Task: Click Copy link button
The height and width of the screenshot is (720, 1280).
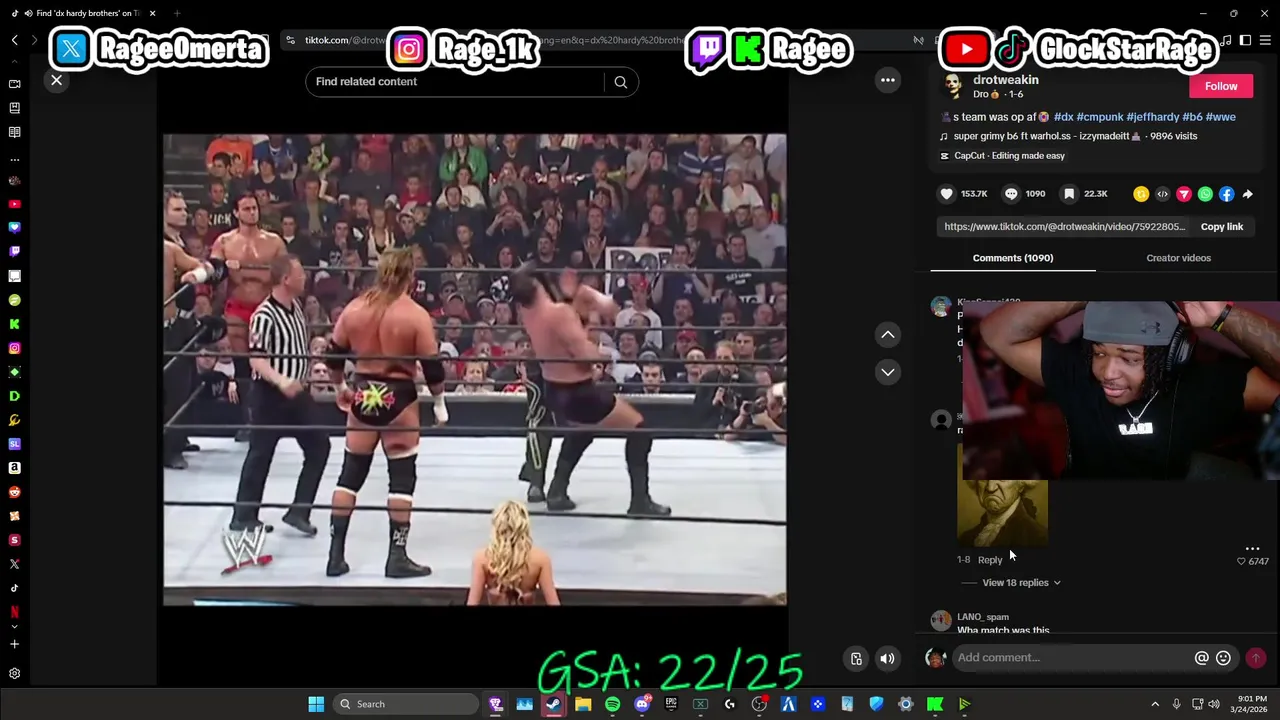Action: (x=1221, y=227)
